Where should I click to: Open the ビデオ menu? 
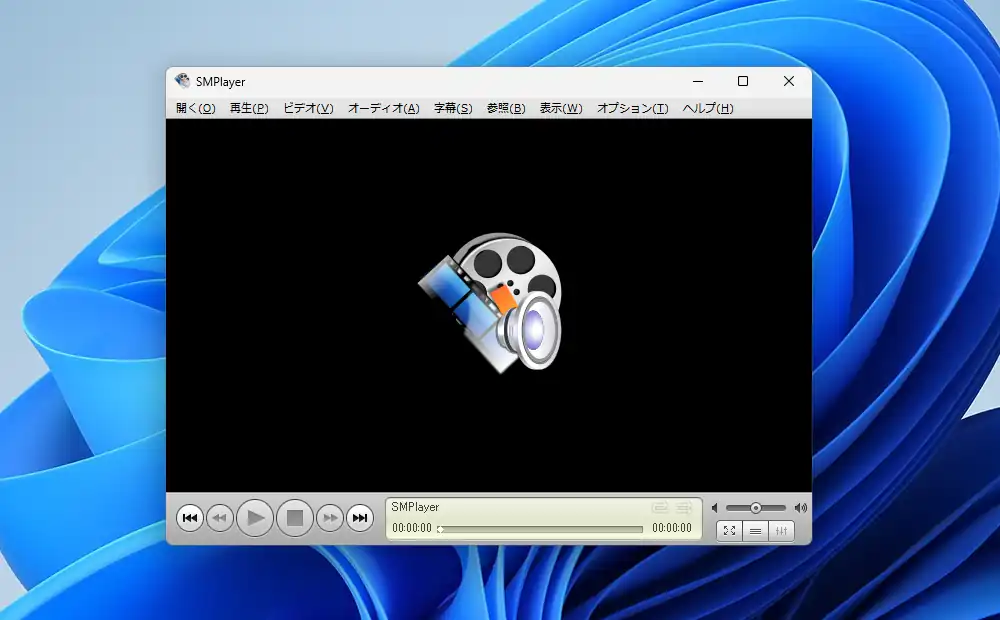(x=308, y=108)
